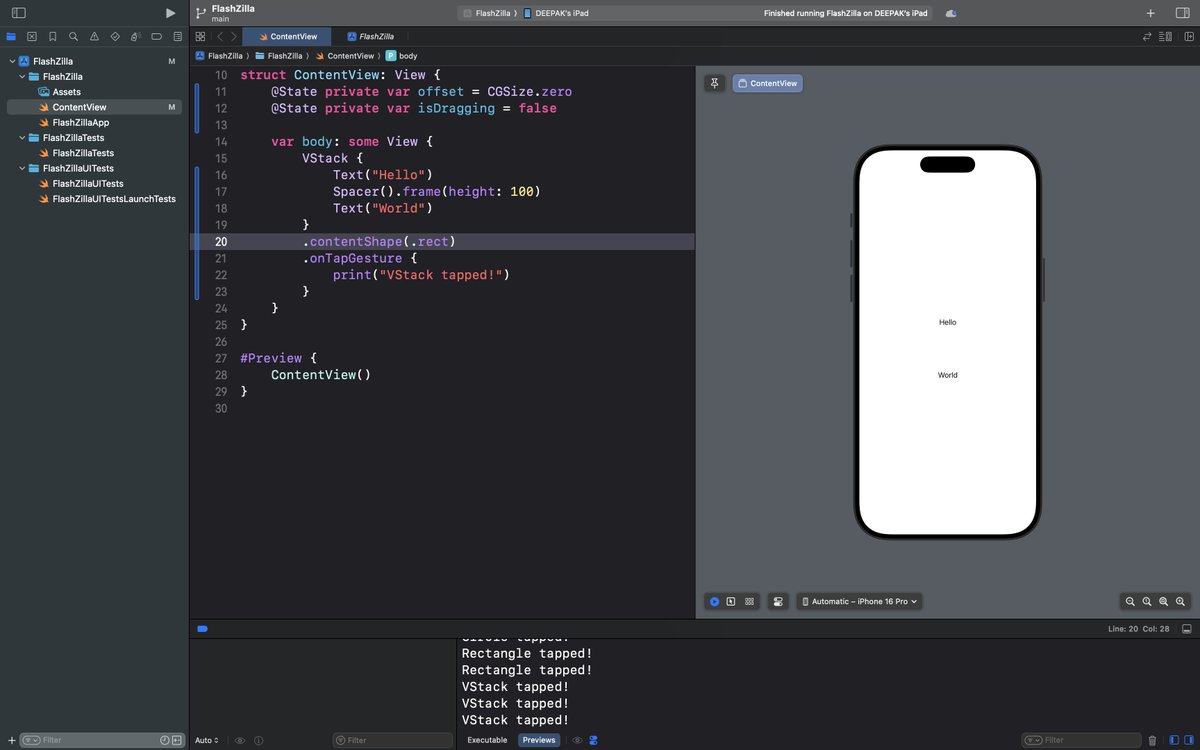This screenshot has height=750, width=1200.
Task: Choose the FlashZilla scheme in the toolbar
Action: [x=488, y=13]
